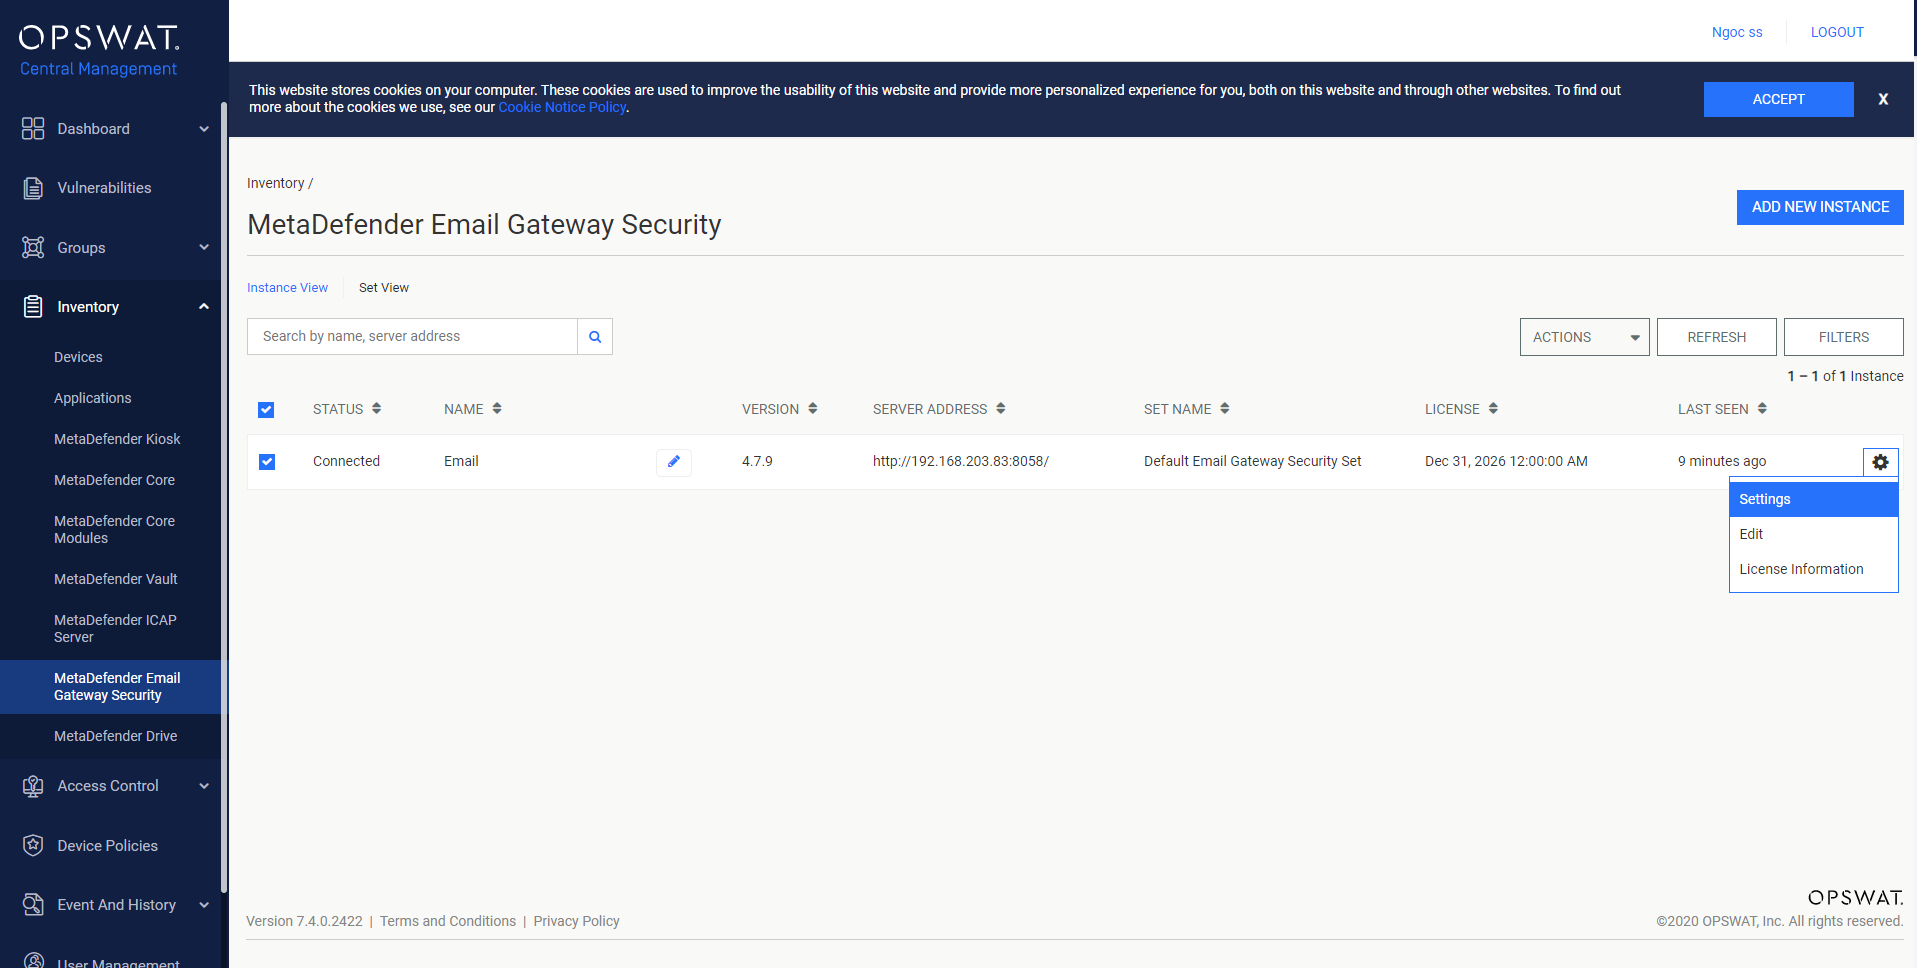The height and width of the screenshot is (968, 1917).
Task: Open the ACTIONS dropdown
Action: click(x=1584, y=337)
